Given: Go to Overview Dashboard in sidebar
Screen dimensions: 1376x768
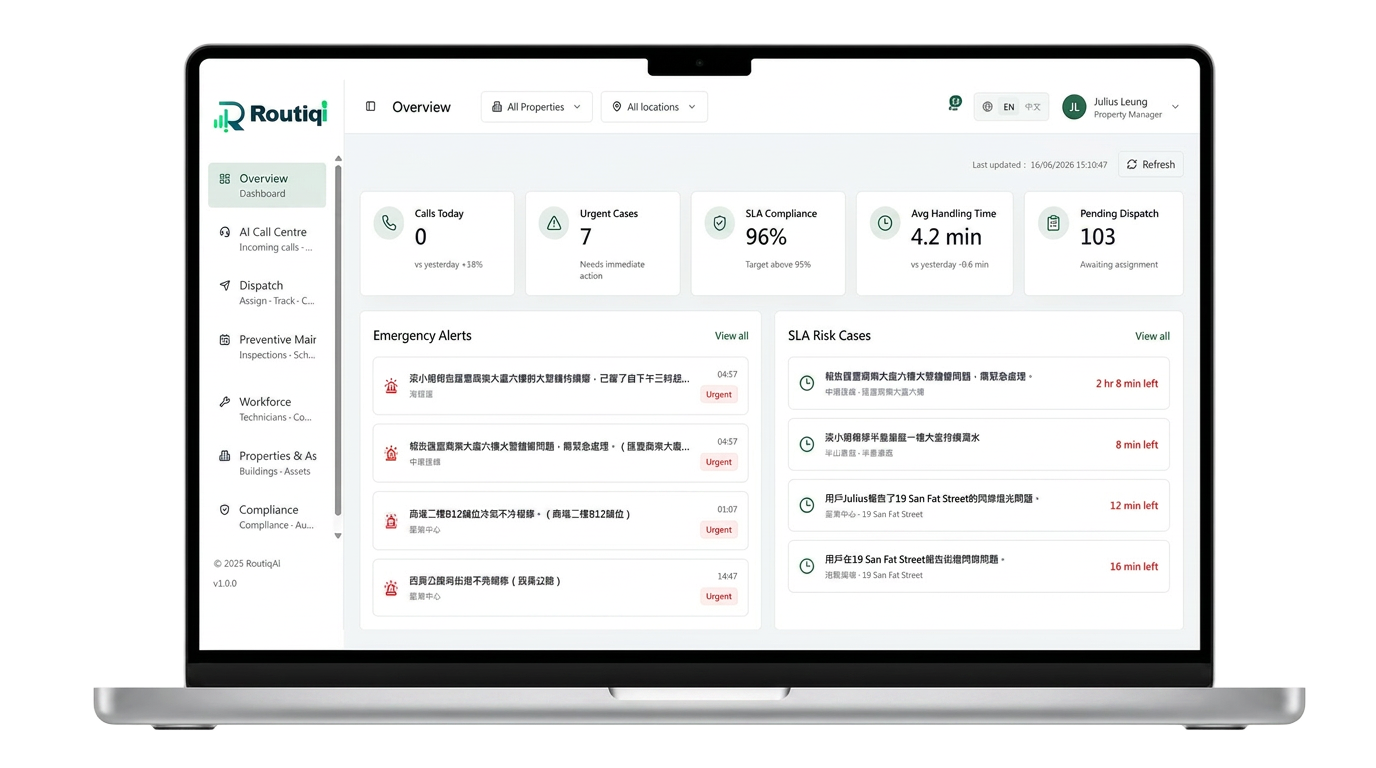Looking at the screenshot, I should click(x=267, y=185).
